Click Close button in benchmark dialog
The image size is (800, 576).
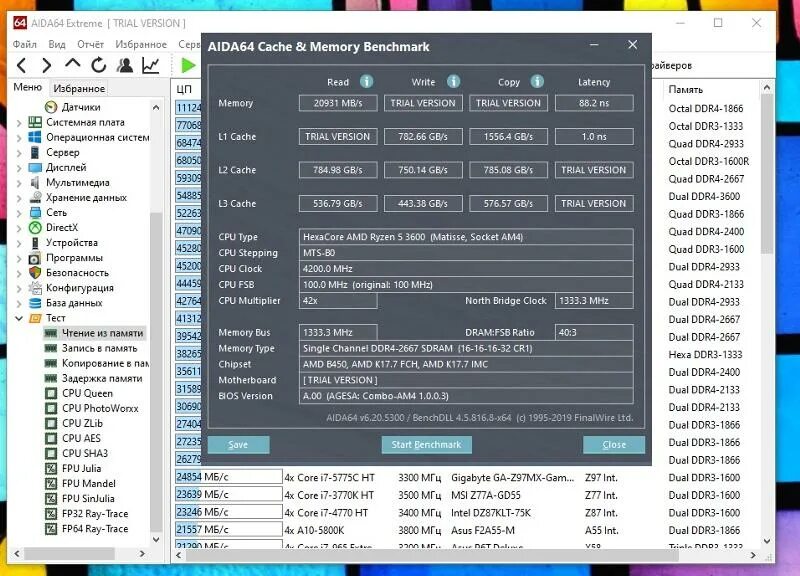614,445
